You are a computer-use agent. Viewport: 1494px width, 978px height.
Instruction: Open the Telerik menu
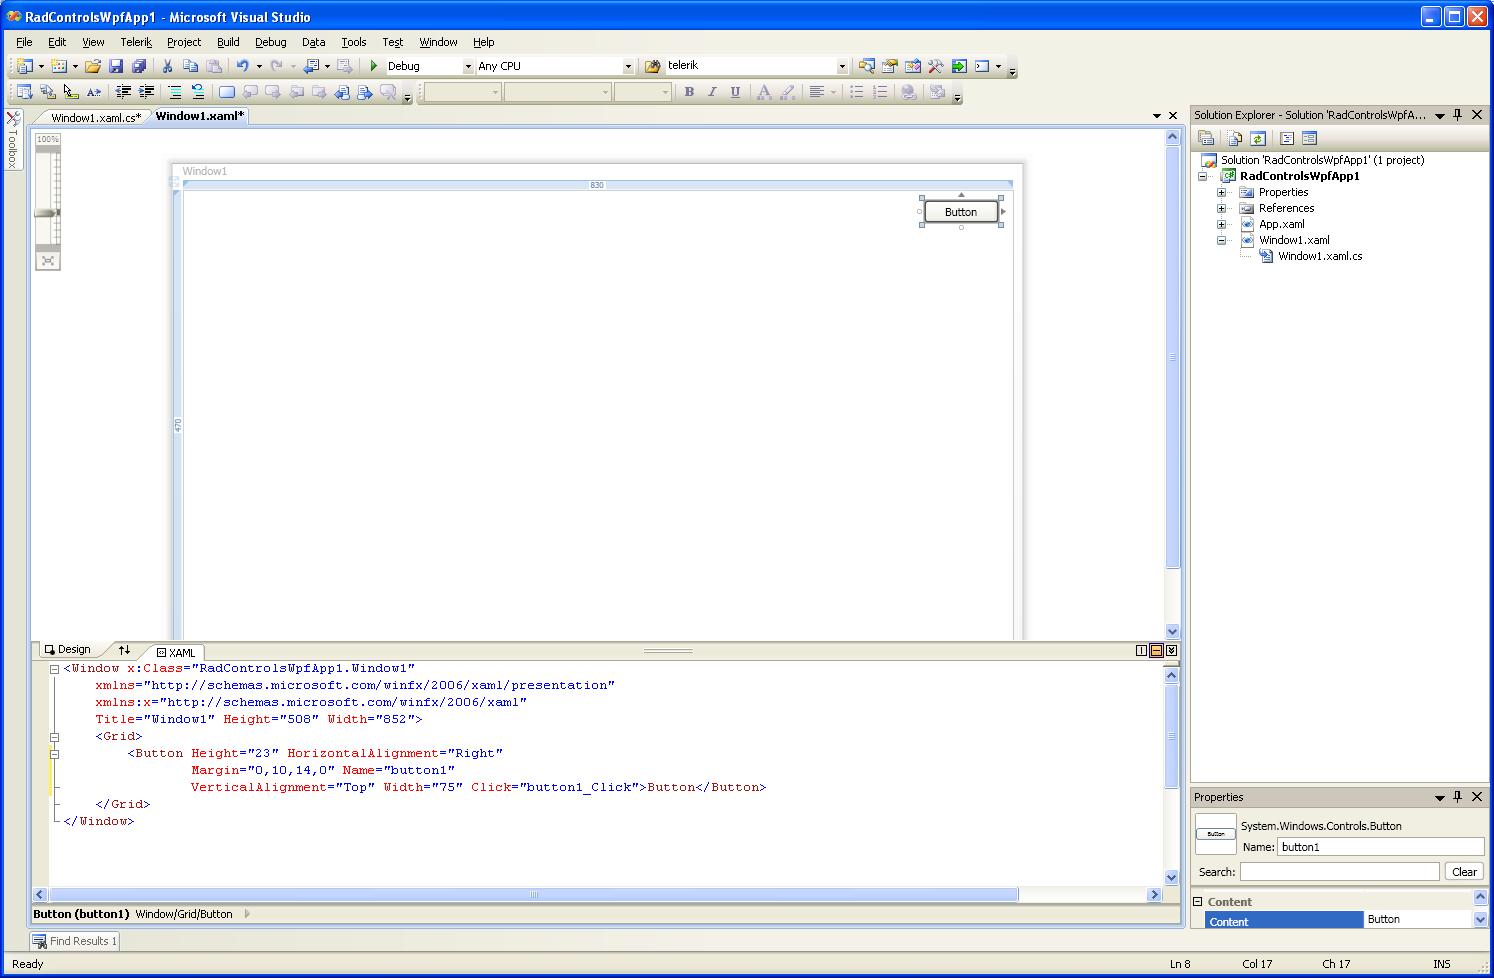tap(136, 42)
